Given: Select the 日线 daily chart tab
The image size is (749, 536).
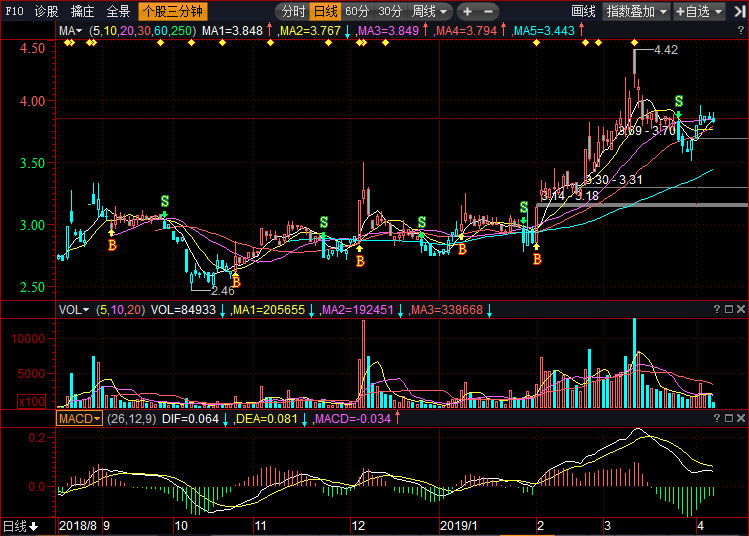Looking at the screenshot, I should coord(325,12).
